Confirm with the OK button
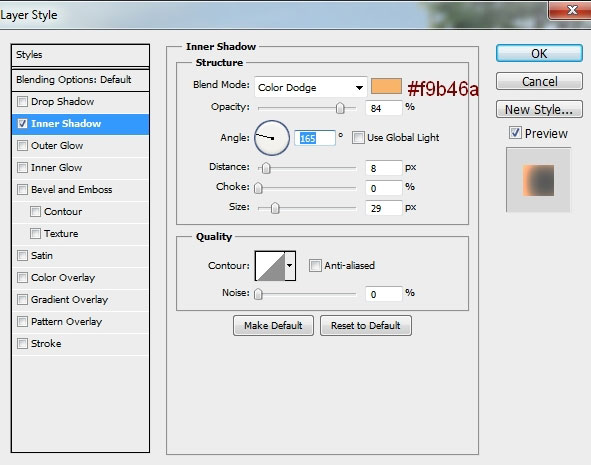 point(539,54)
